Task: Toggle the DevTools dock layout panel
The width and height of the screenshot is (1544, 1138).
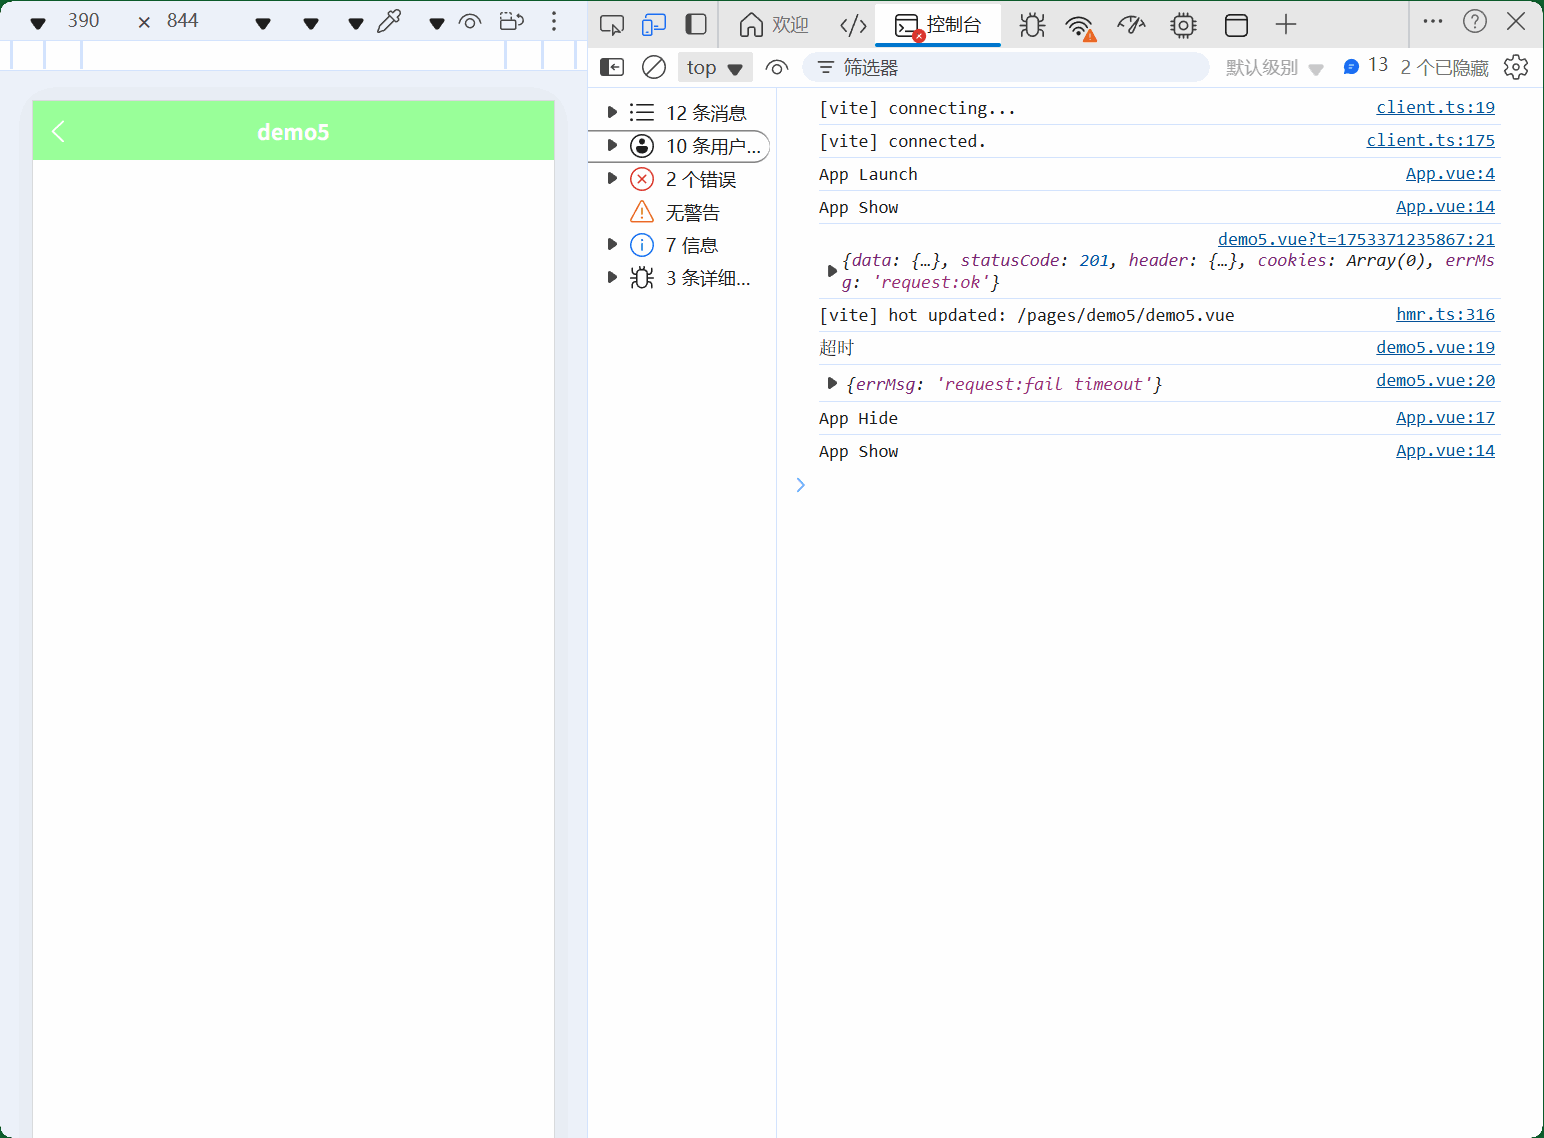Action: coord(695,24)
